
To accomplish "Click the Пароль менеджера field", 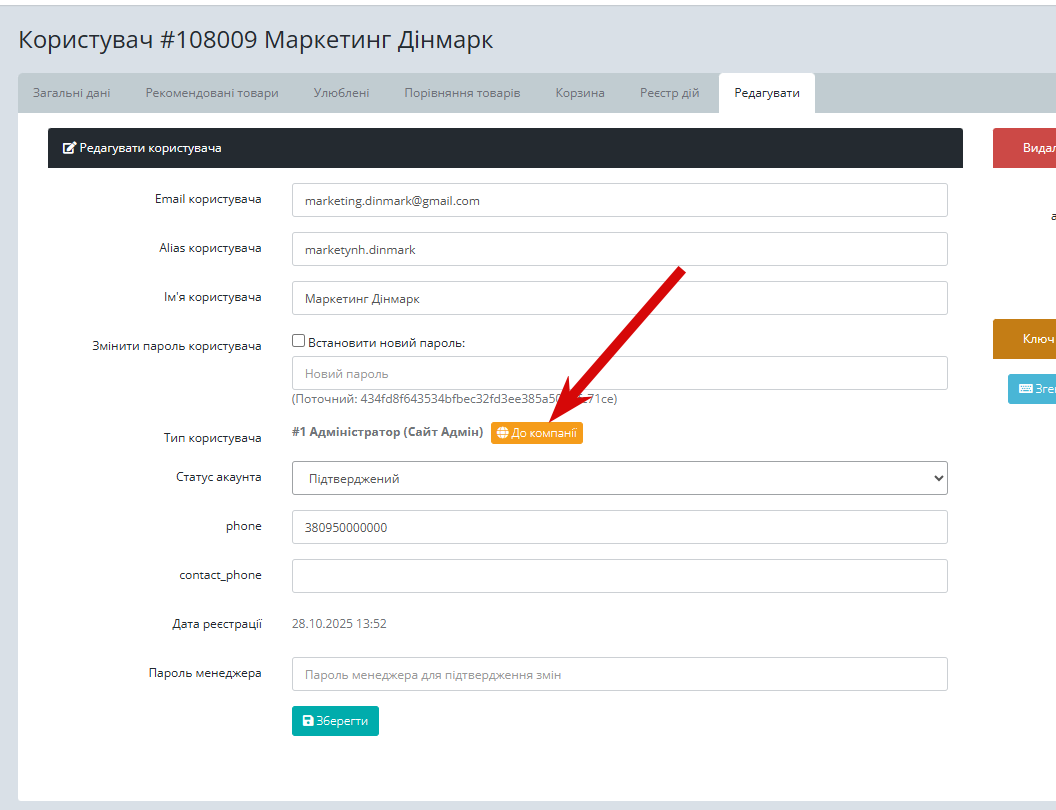I will [x=620, y=674].
